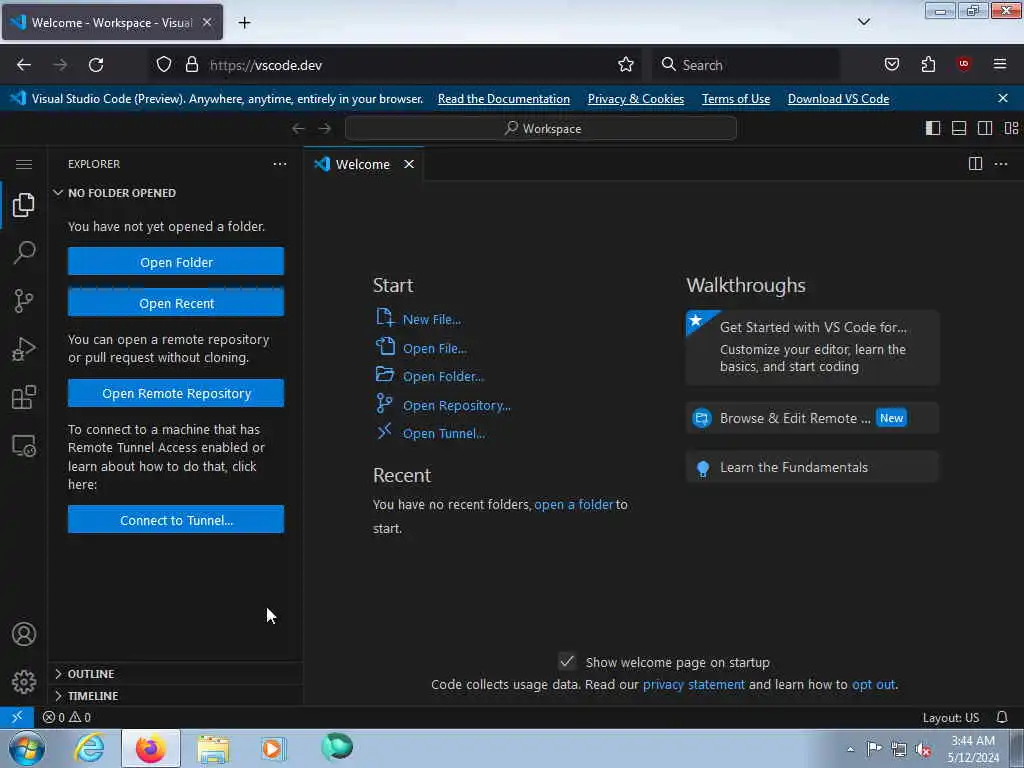Open the Search view in activity bar

point(24,253)
